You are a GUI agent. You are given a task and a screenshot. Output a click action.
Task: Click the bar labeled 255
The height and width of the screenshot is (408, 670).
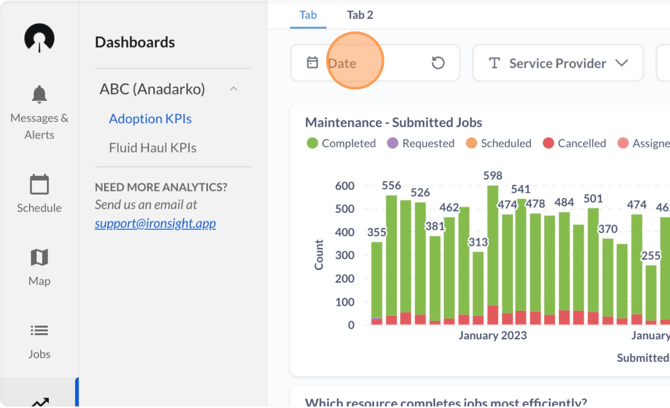(651, 295)
